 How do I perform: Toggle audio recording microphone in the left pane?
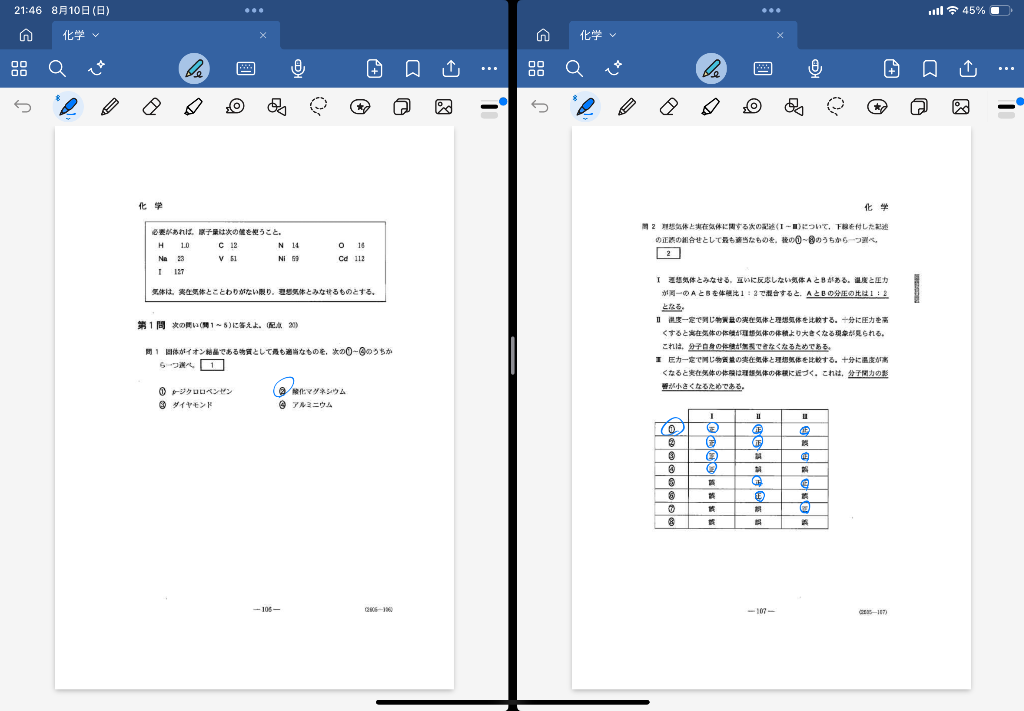coord(297,69)
